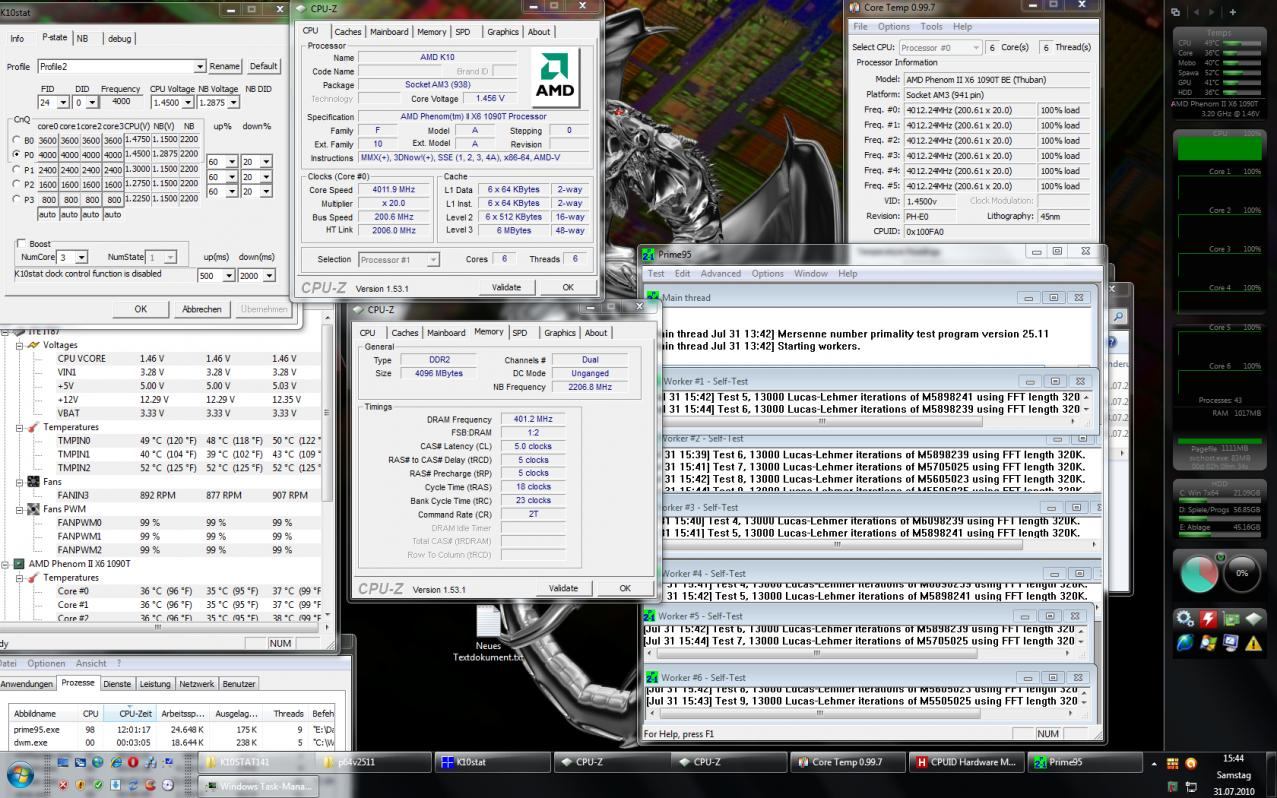Switch to SPD tab in lower CPU-Z
This screenshot has height=798, width=1277.
520,333
